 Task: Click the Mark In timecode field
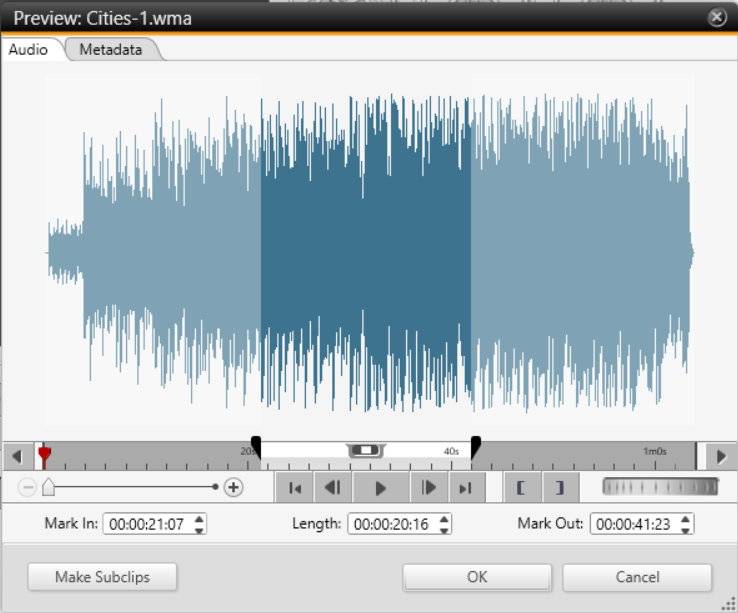coord(147,524)
